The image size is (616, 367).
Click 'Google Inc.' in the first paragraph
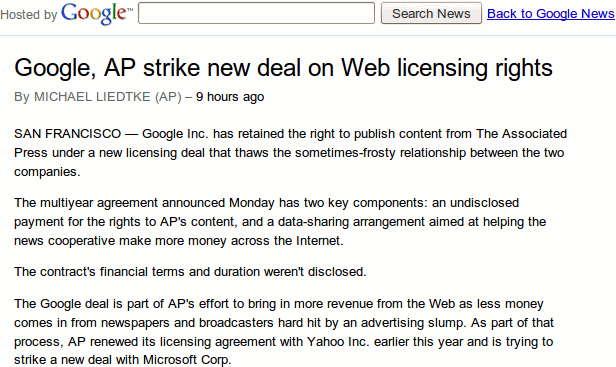(x=175, y=134)
